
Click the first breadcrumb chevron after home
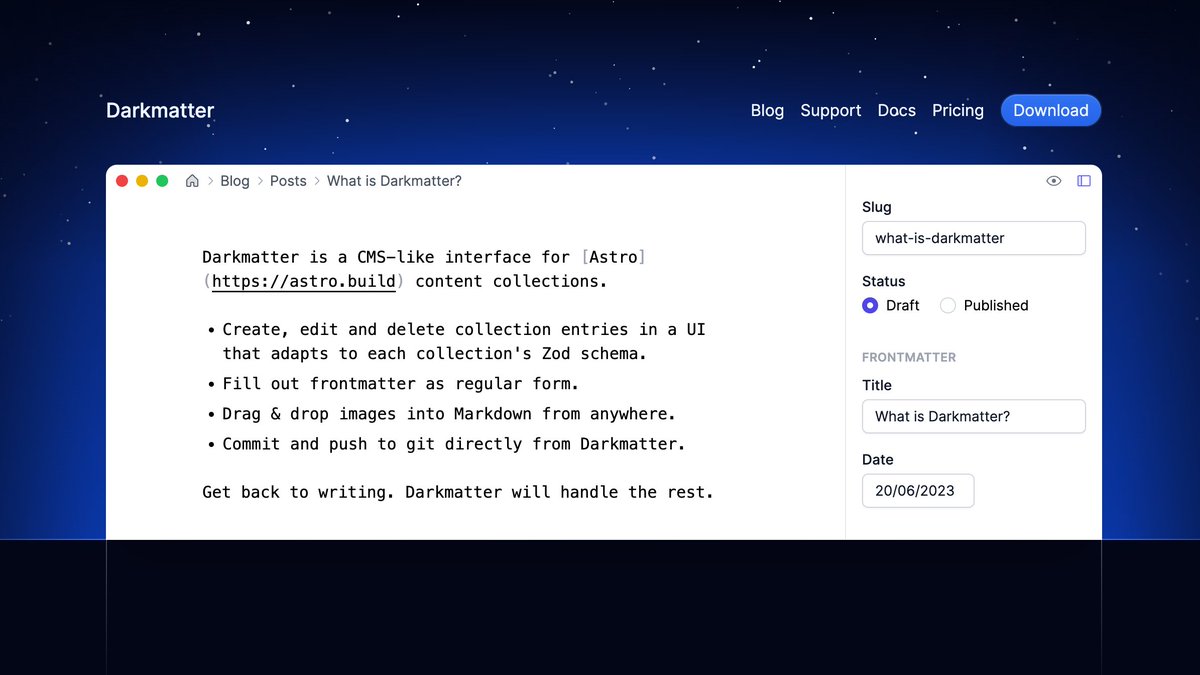(x=210, y=181)
